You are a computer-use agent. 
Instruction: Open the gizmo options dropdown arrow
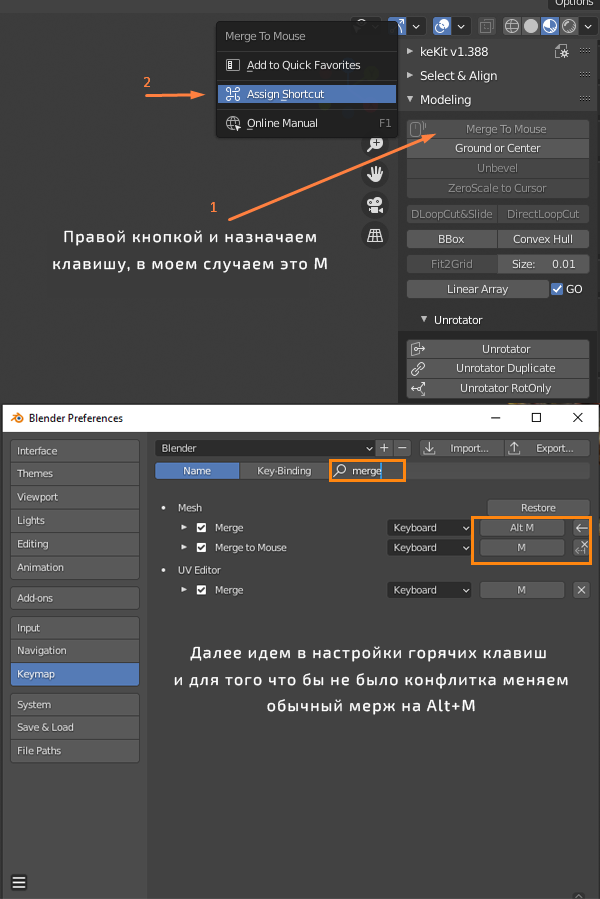[x=416, y=26]
